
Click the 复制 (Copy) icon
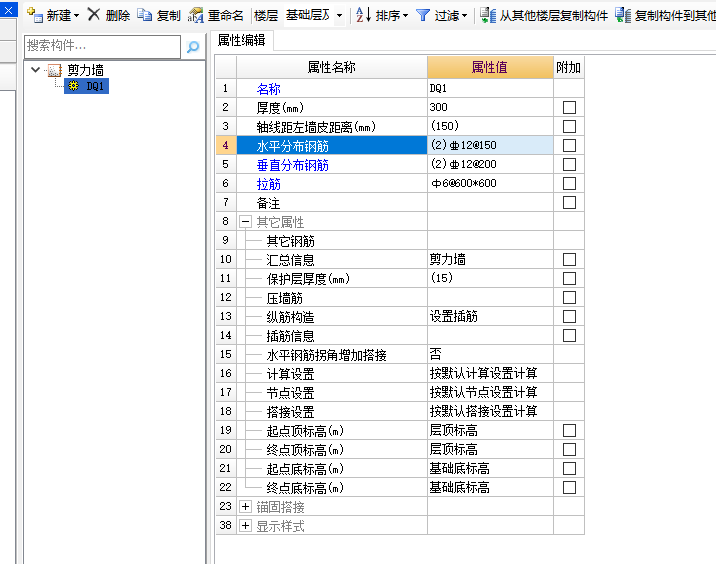click(145, 15)
